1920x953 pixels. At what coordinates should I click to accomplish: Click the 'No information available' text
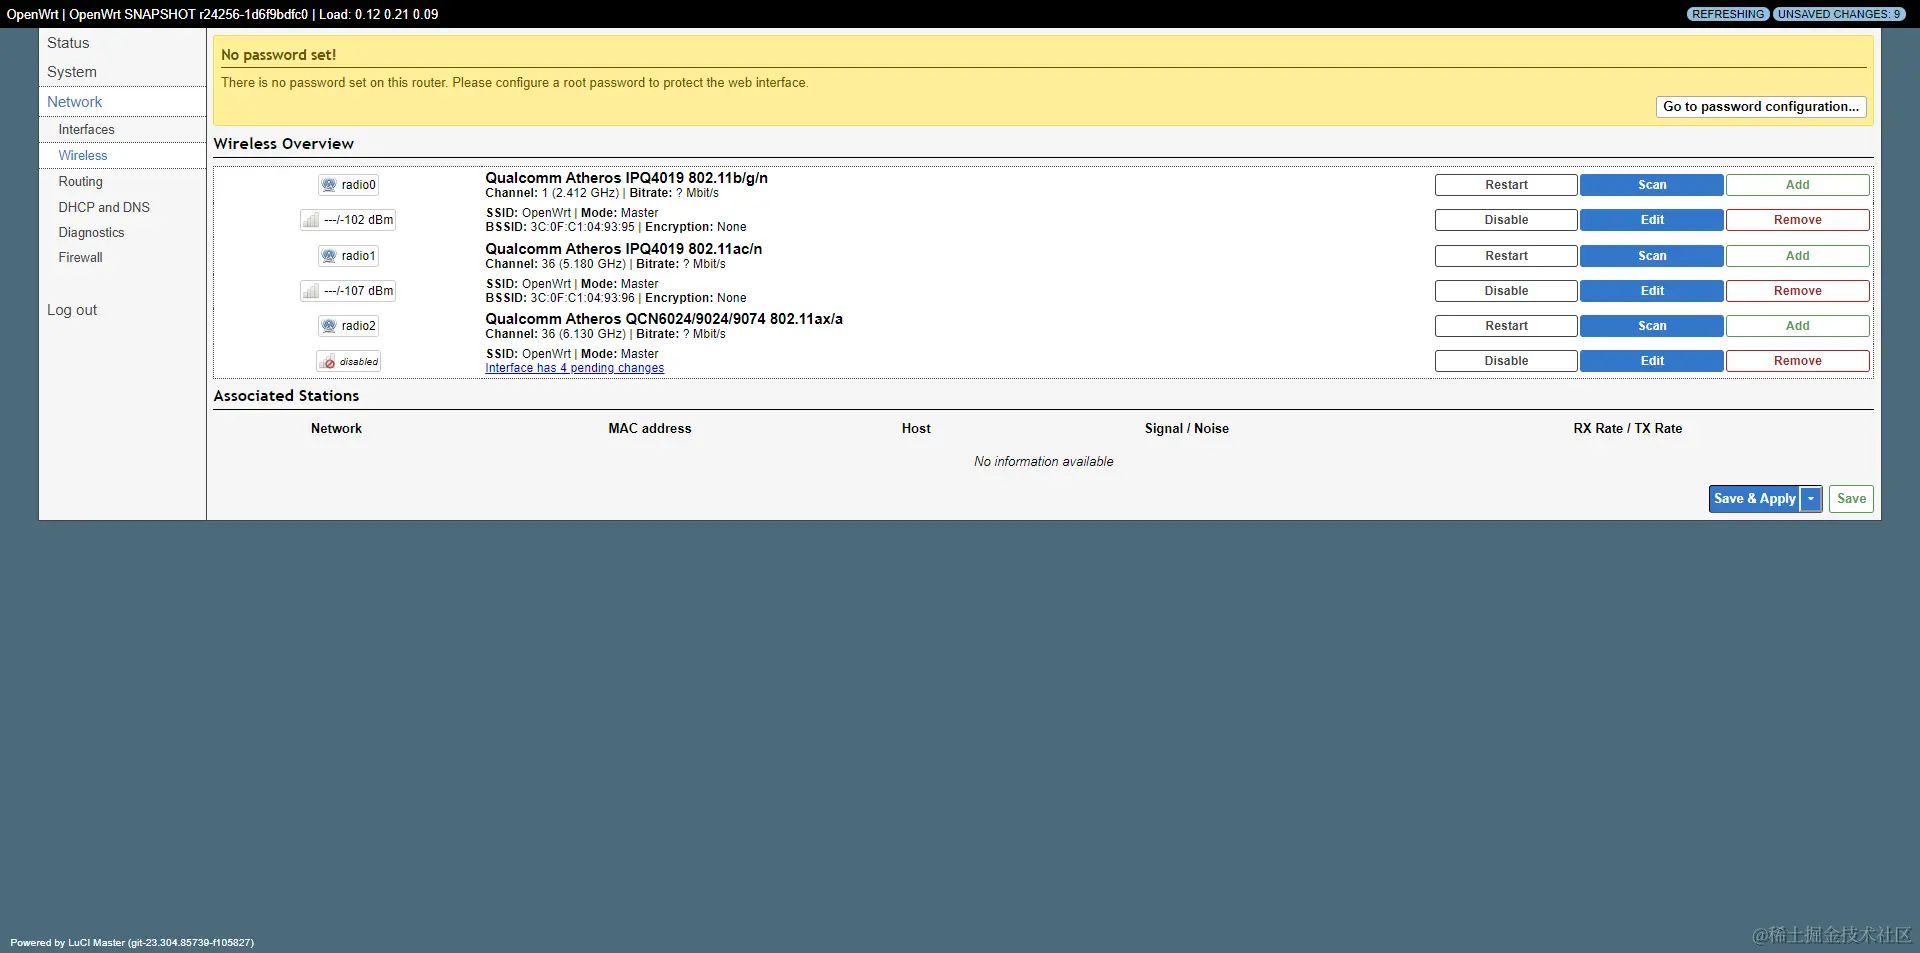(1044, 461)
